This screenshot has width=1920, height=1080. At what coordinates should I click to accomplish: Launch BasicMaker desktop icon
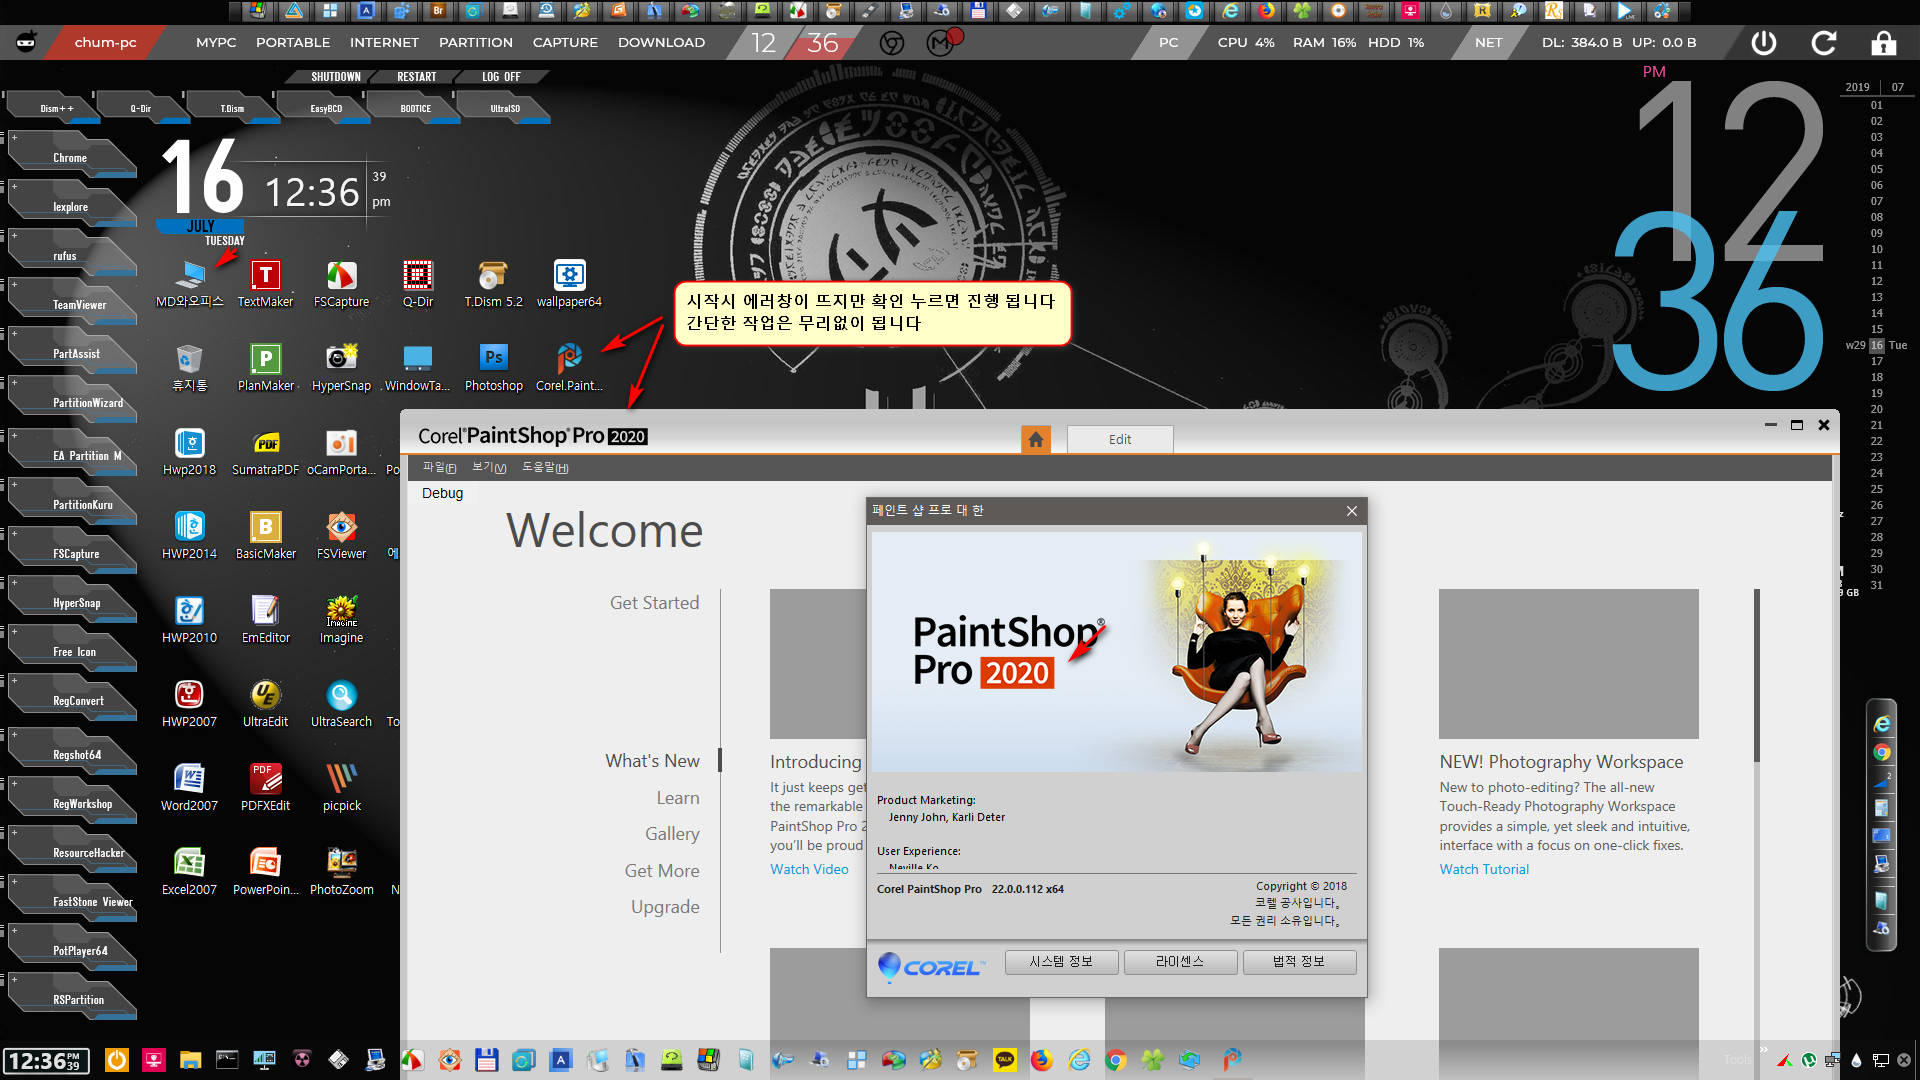pyautogui.click(x=265, y=536)
